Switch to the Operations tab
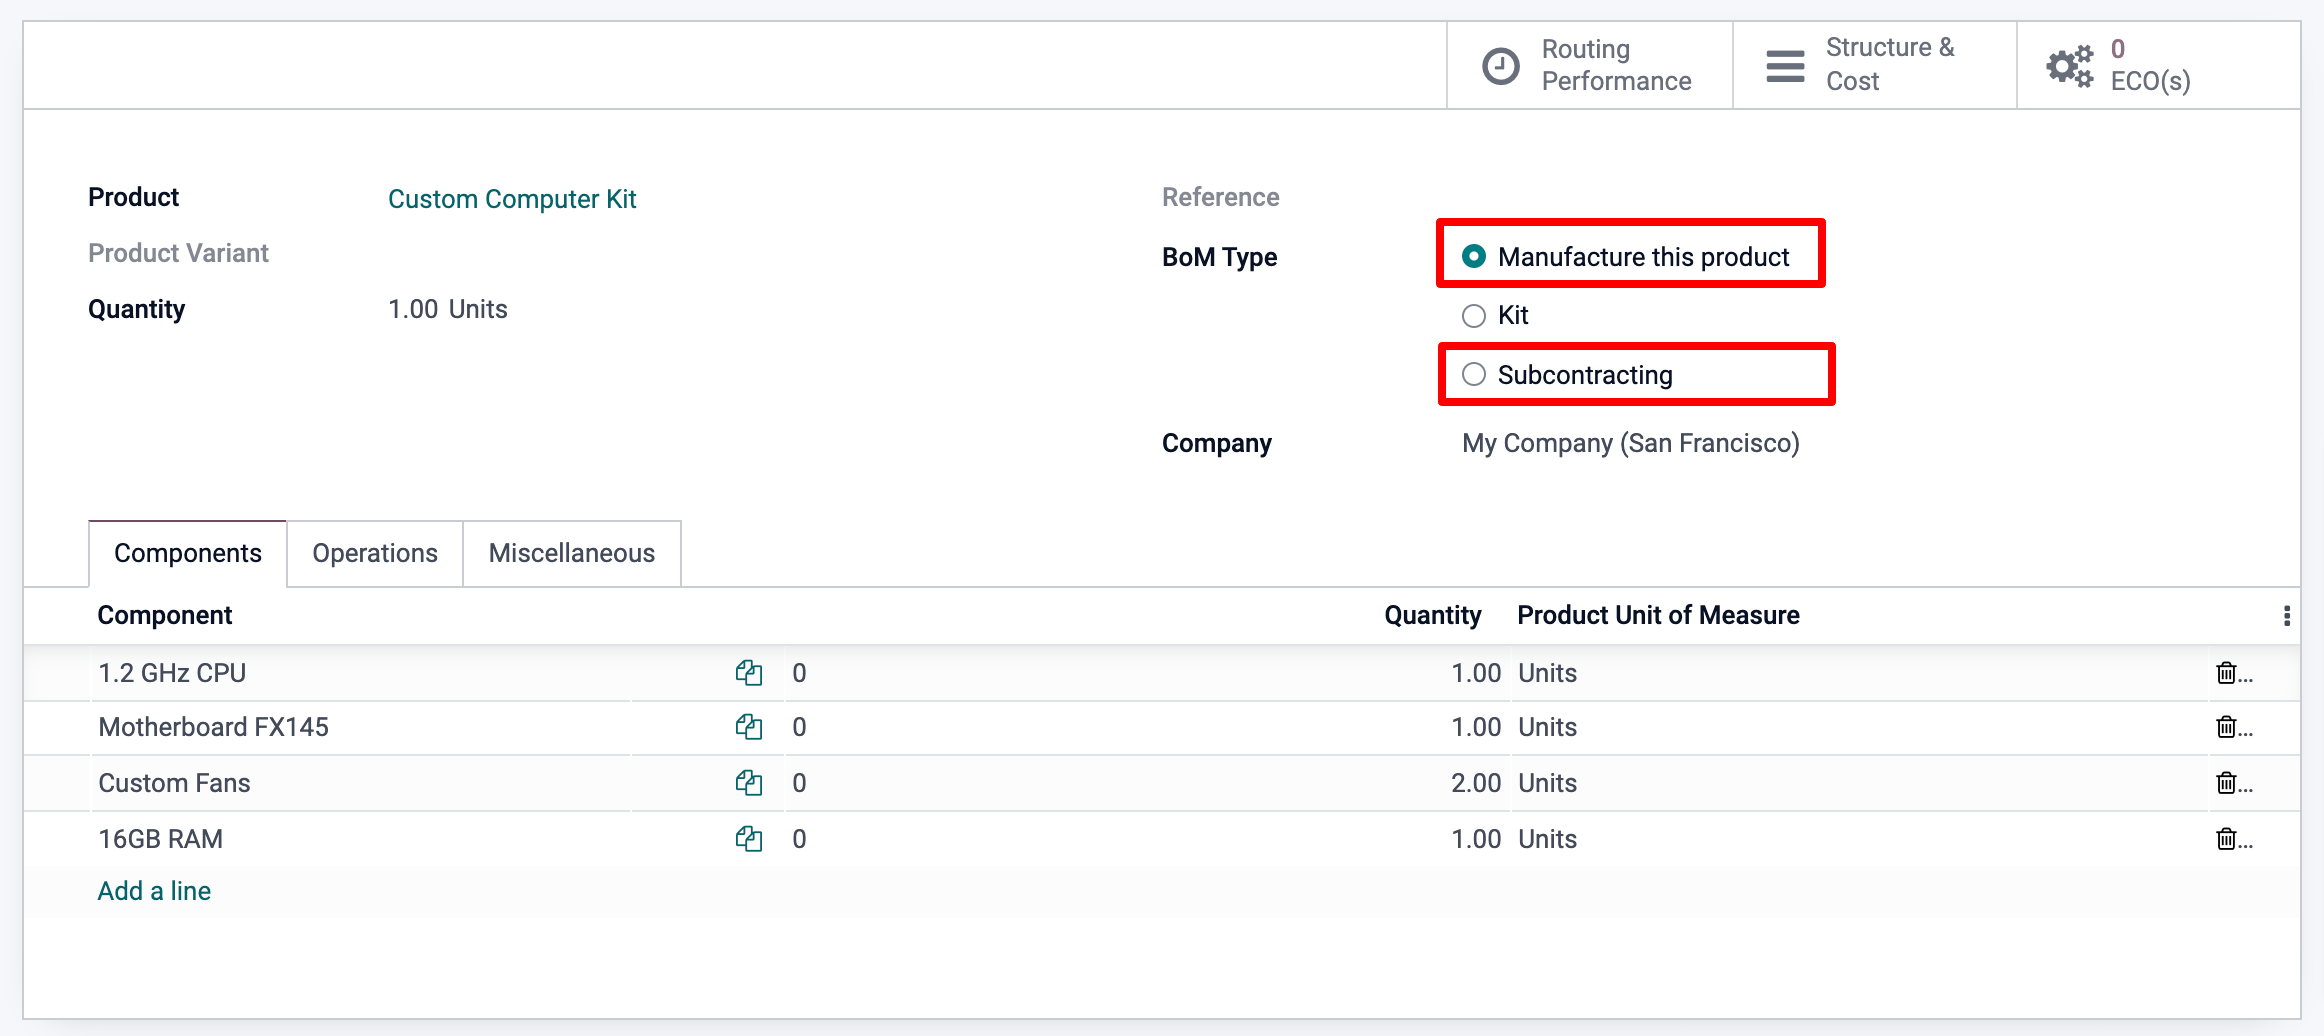The height and width of the screenshot is (1036, 2324). click(x=375, y=553)
